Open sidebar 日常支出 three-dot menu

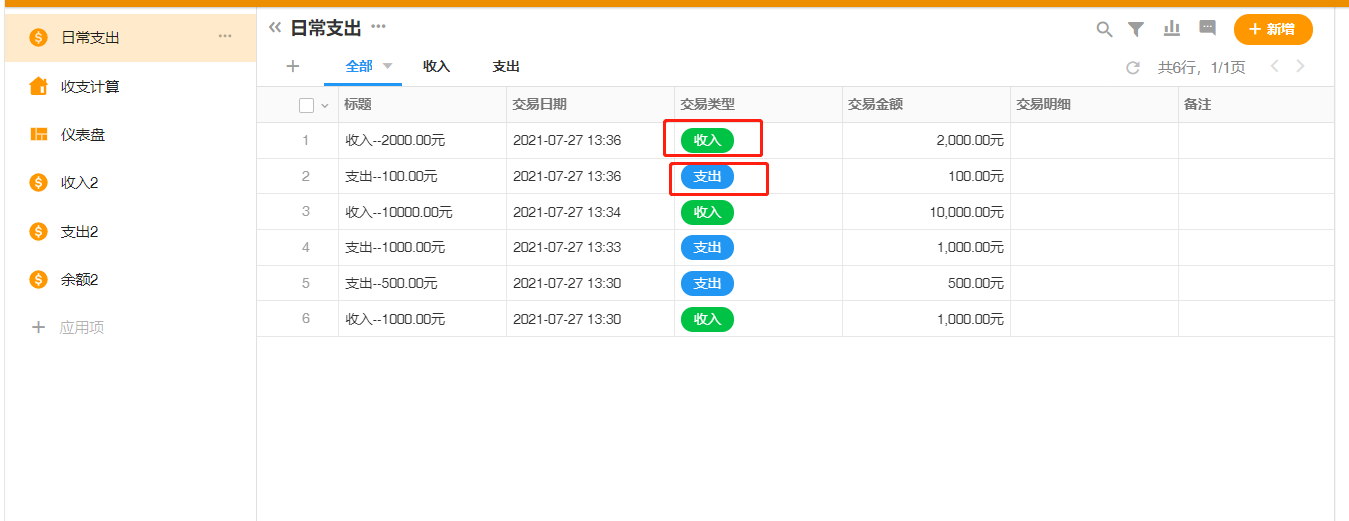click(x=225, y=36)
